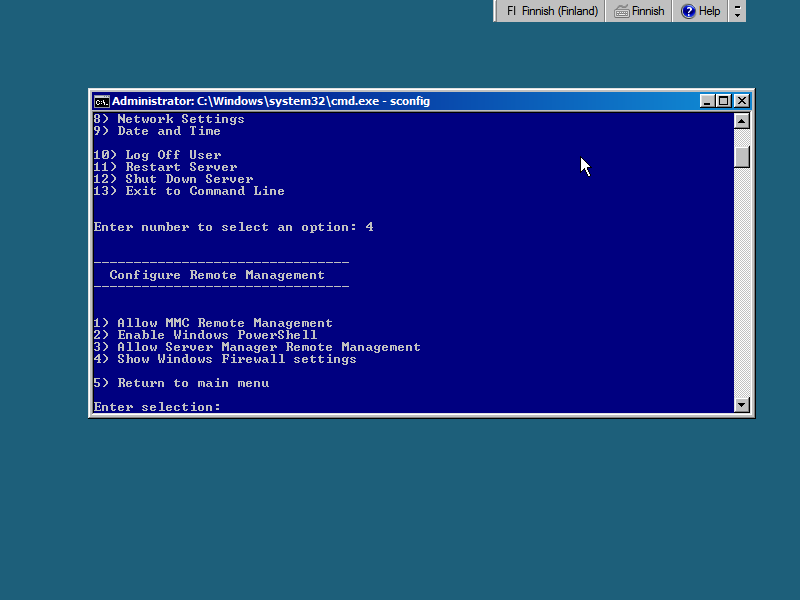Click 'Show Windows Firewall settings' option text
Viewport: 800px width, 600px height.
pos(236,359)
